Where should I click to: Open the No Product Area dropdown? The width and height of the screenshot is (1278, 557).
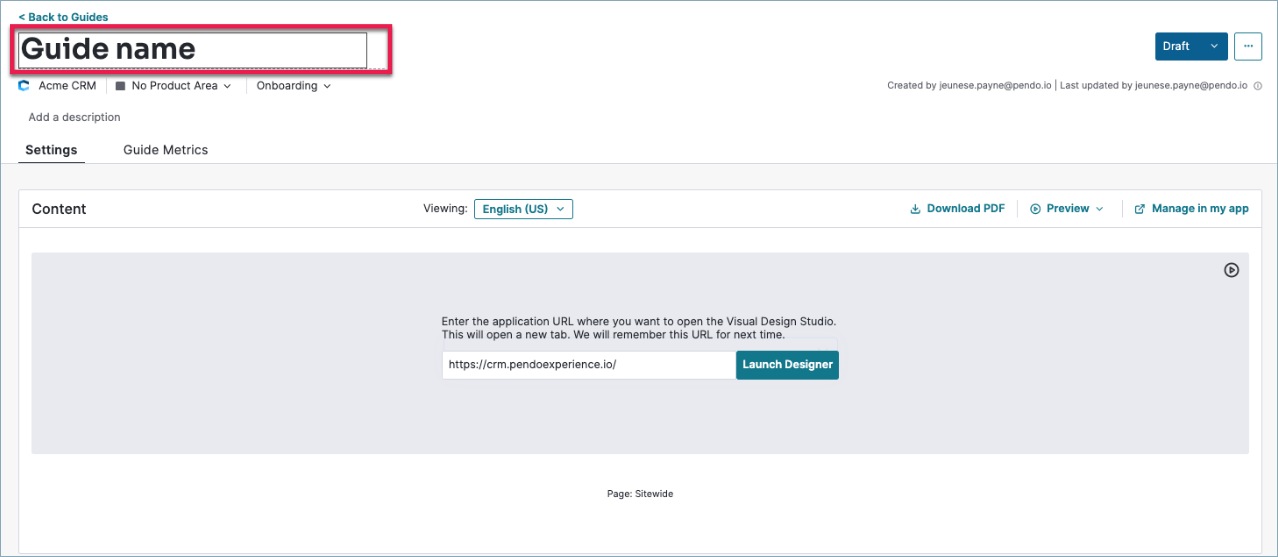coord(173,86)
